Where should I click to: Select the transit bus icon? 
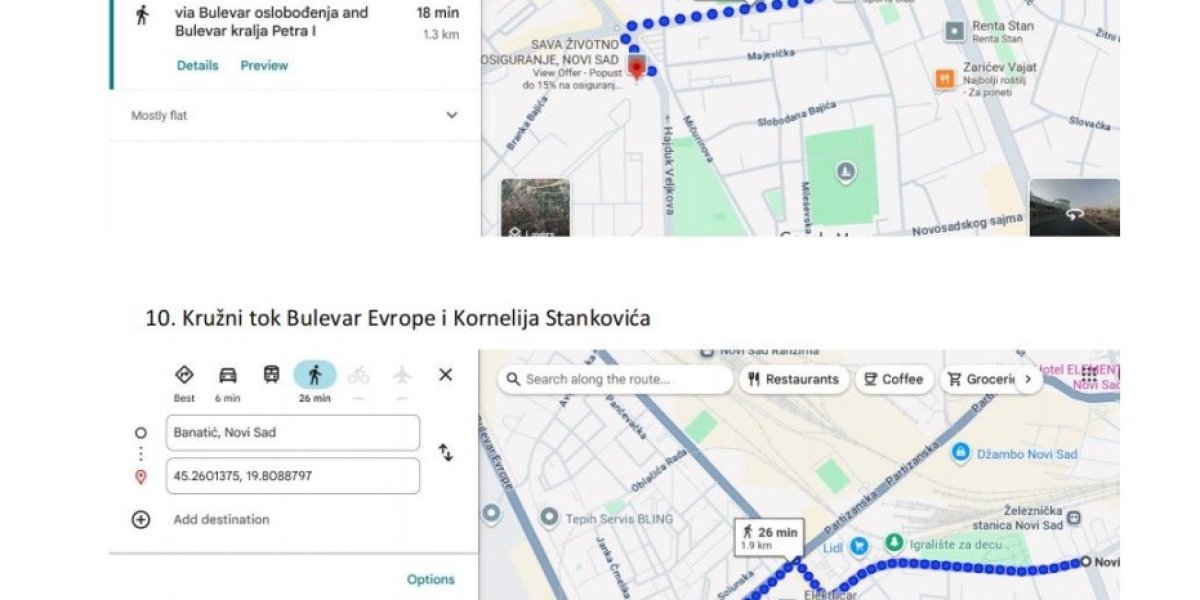[271, 375]
